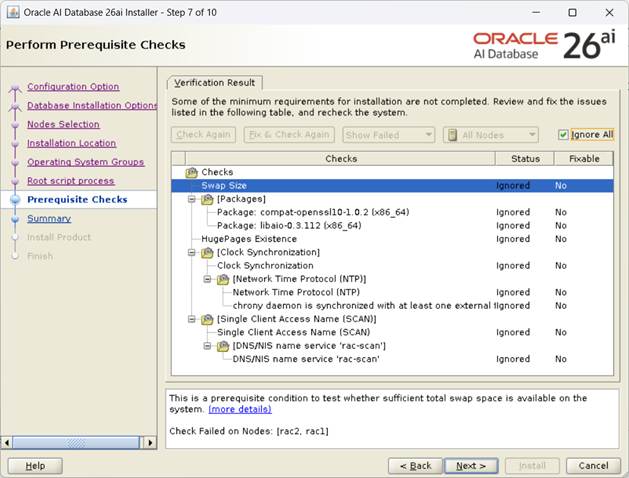Click Ignored status for HugePages Existence
The width and height of the screenshot is (629, 478).
(x=513, y=239)
